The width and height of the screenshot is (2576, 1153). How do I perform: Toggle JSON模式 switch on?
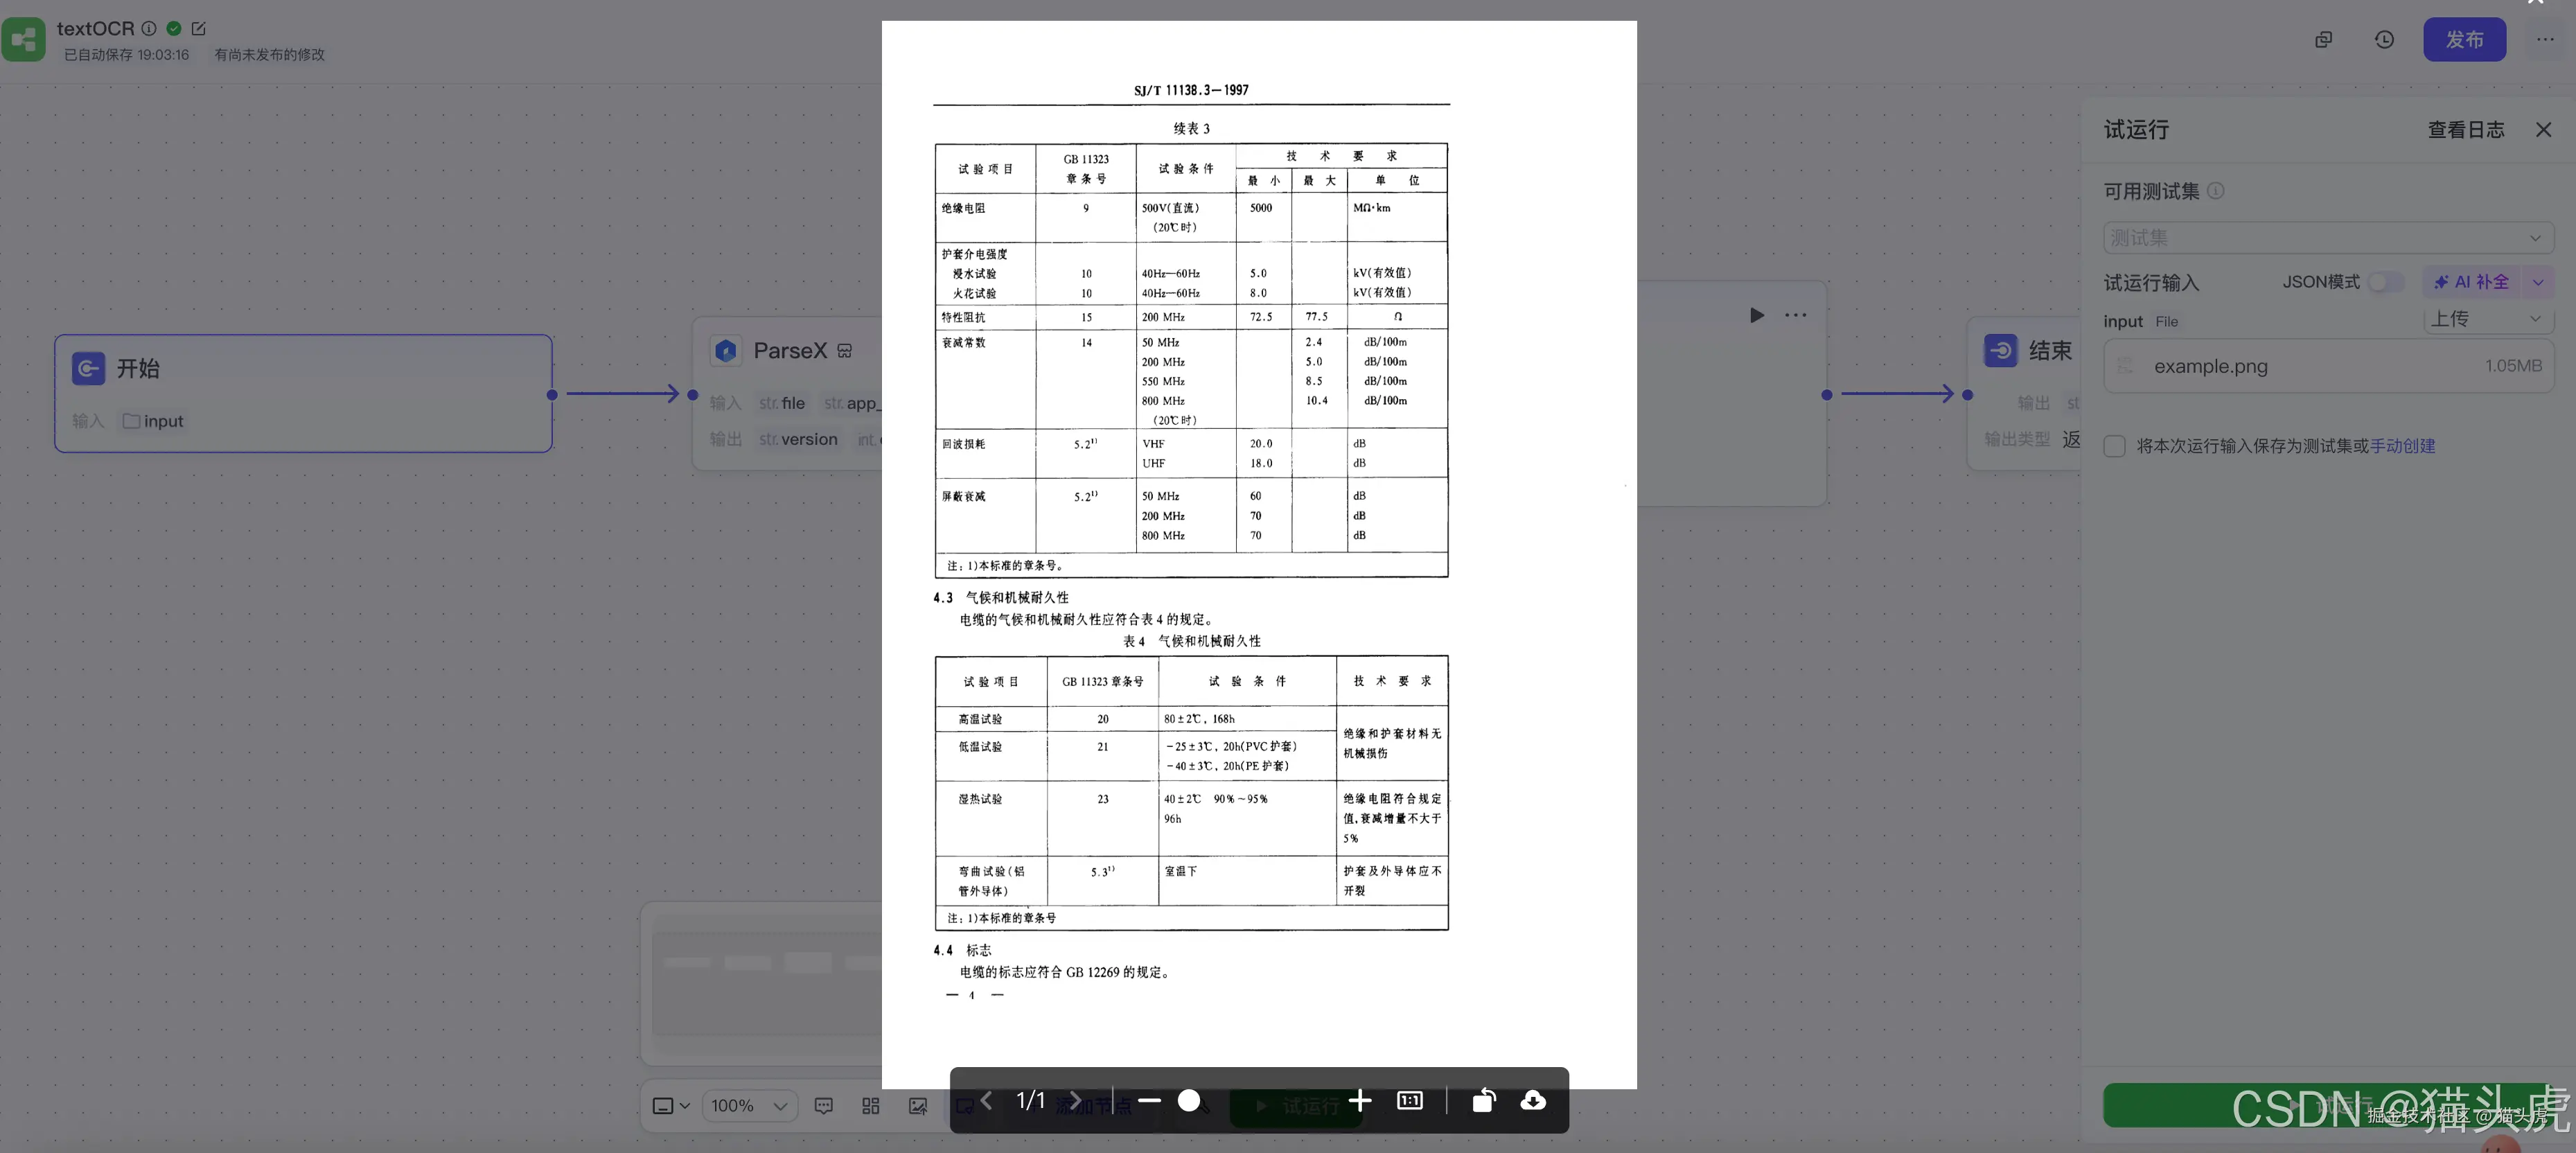2386,282
